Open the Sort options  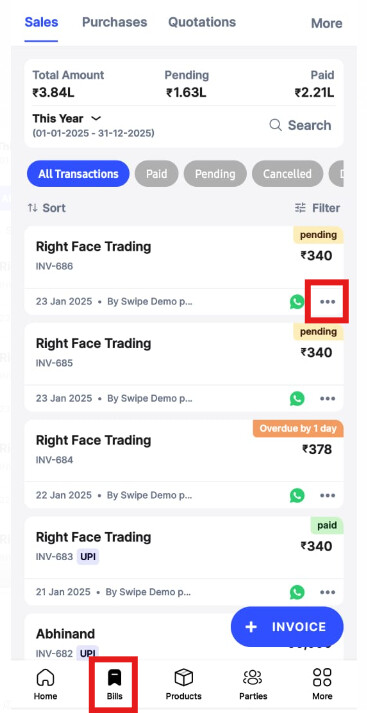point(46,208)
